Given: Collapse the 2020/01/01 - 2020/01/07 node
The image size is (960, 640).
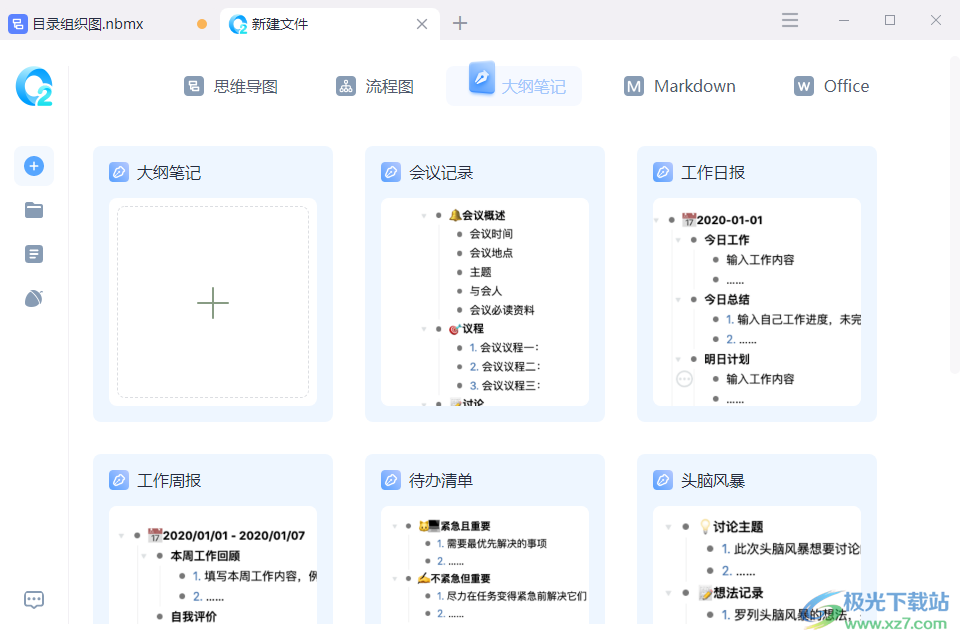Looking at the screenshot, I should 121,536.
